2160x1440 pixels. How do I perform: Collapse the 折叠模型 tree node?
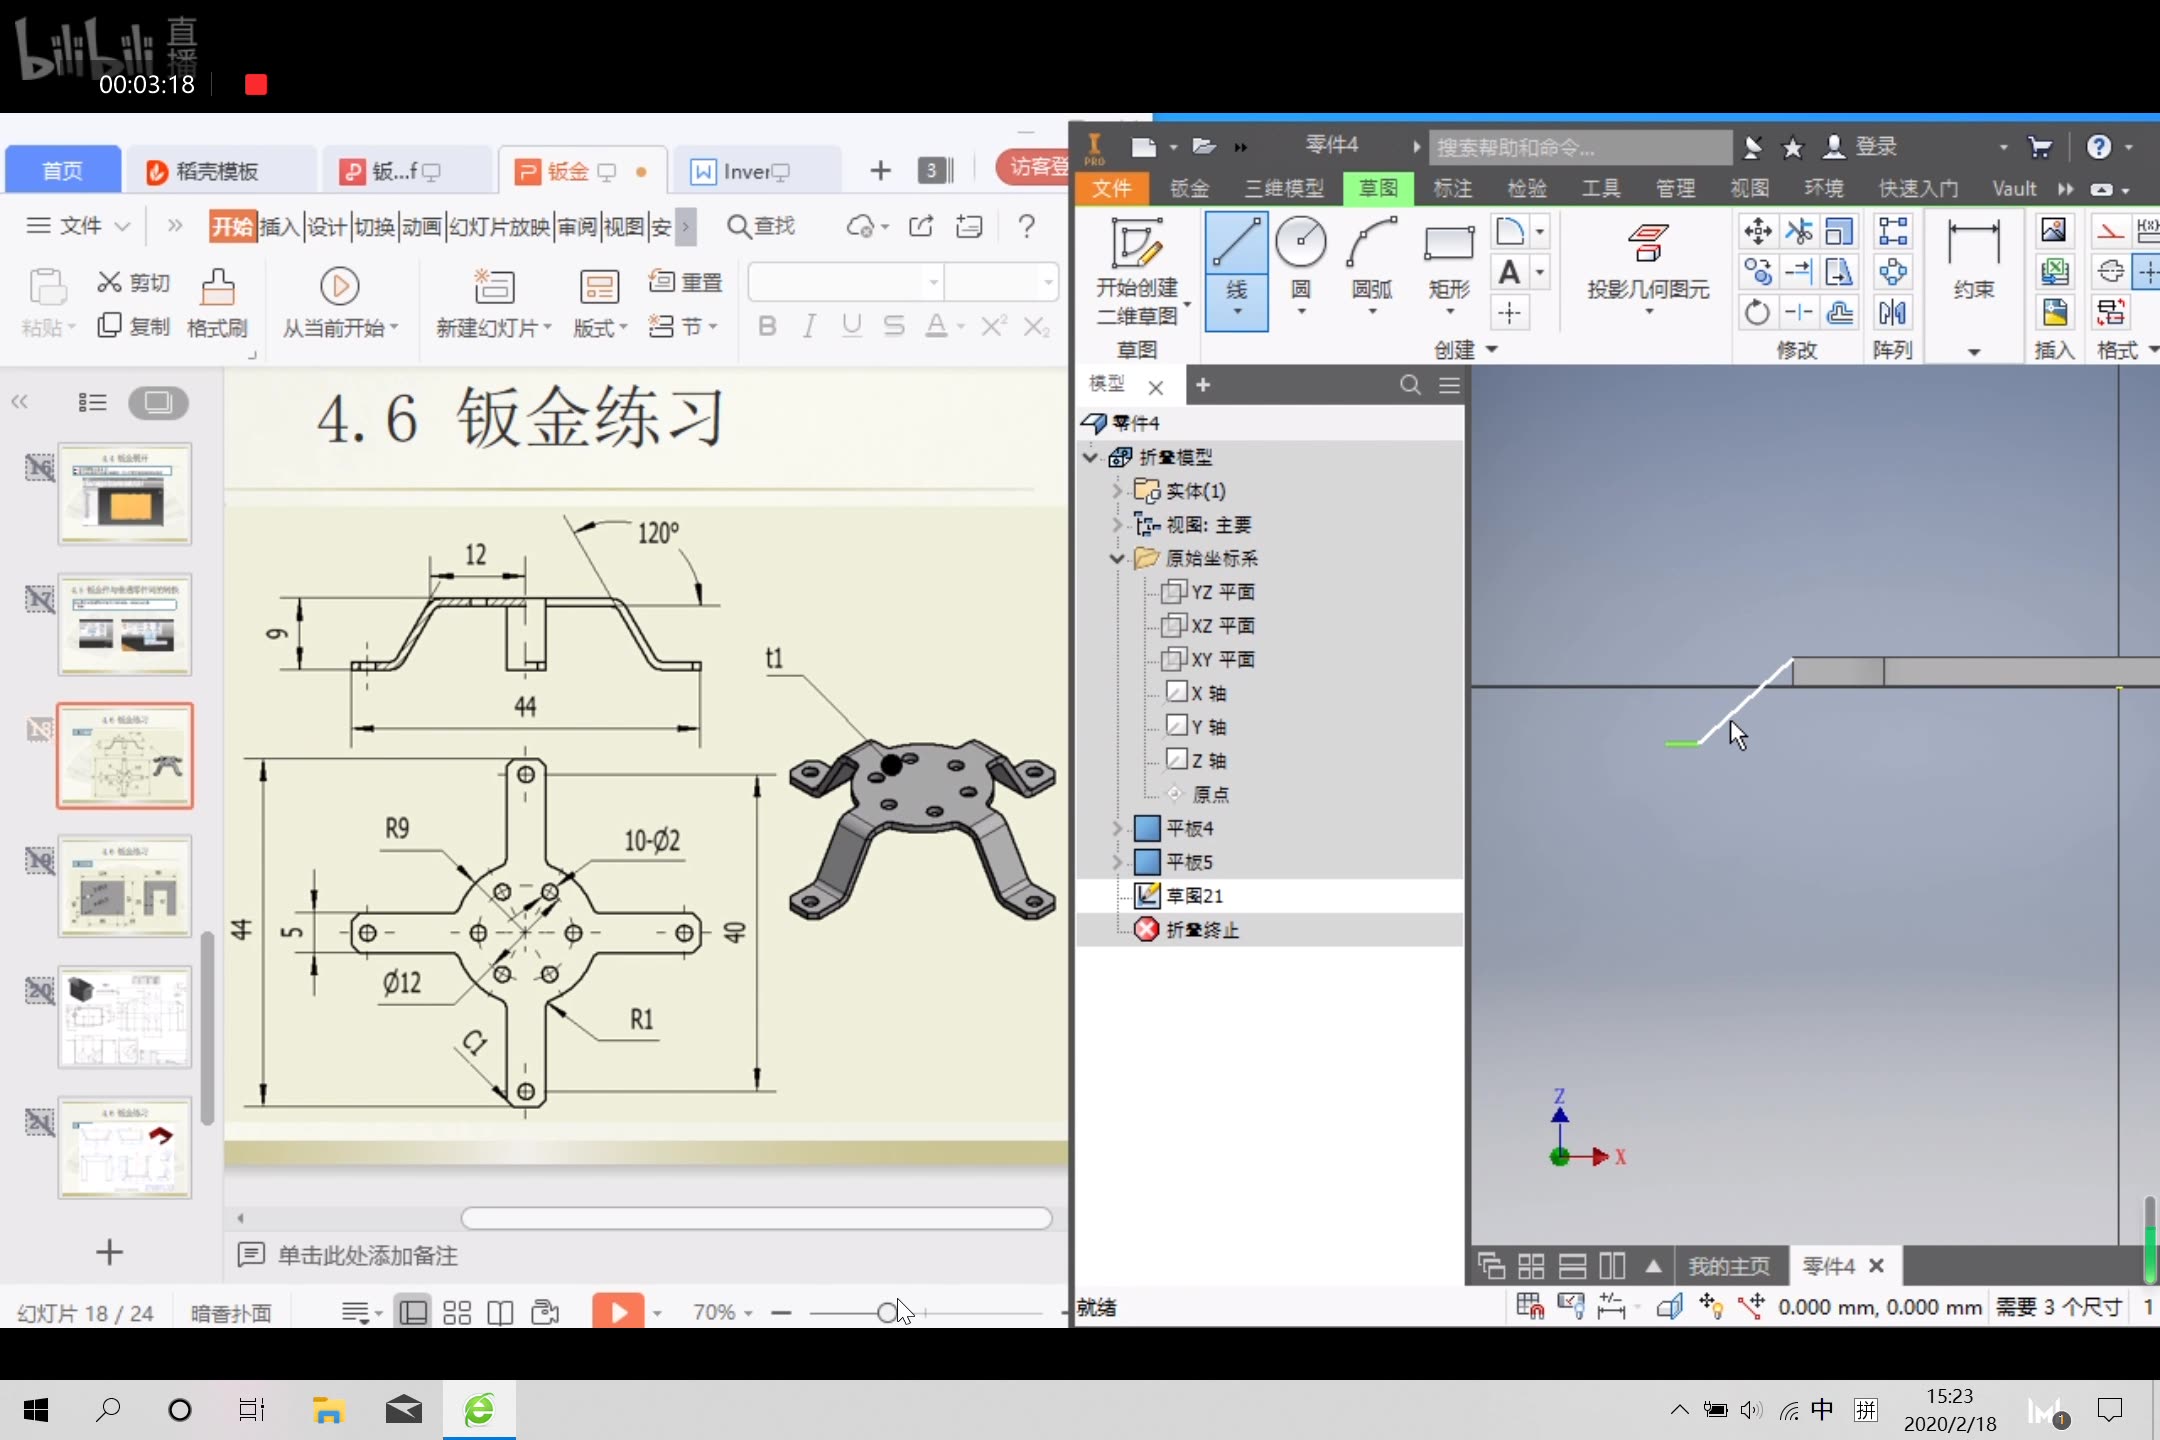pos(1091,457)
